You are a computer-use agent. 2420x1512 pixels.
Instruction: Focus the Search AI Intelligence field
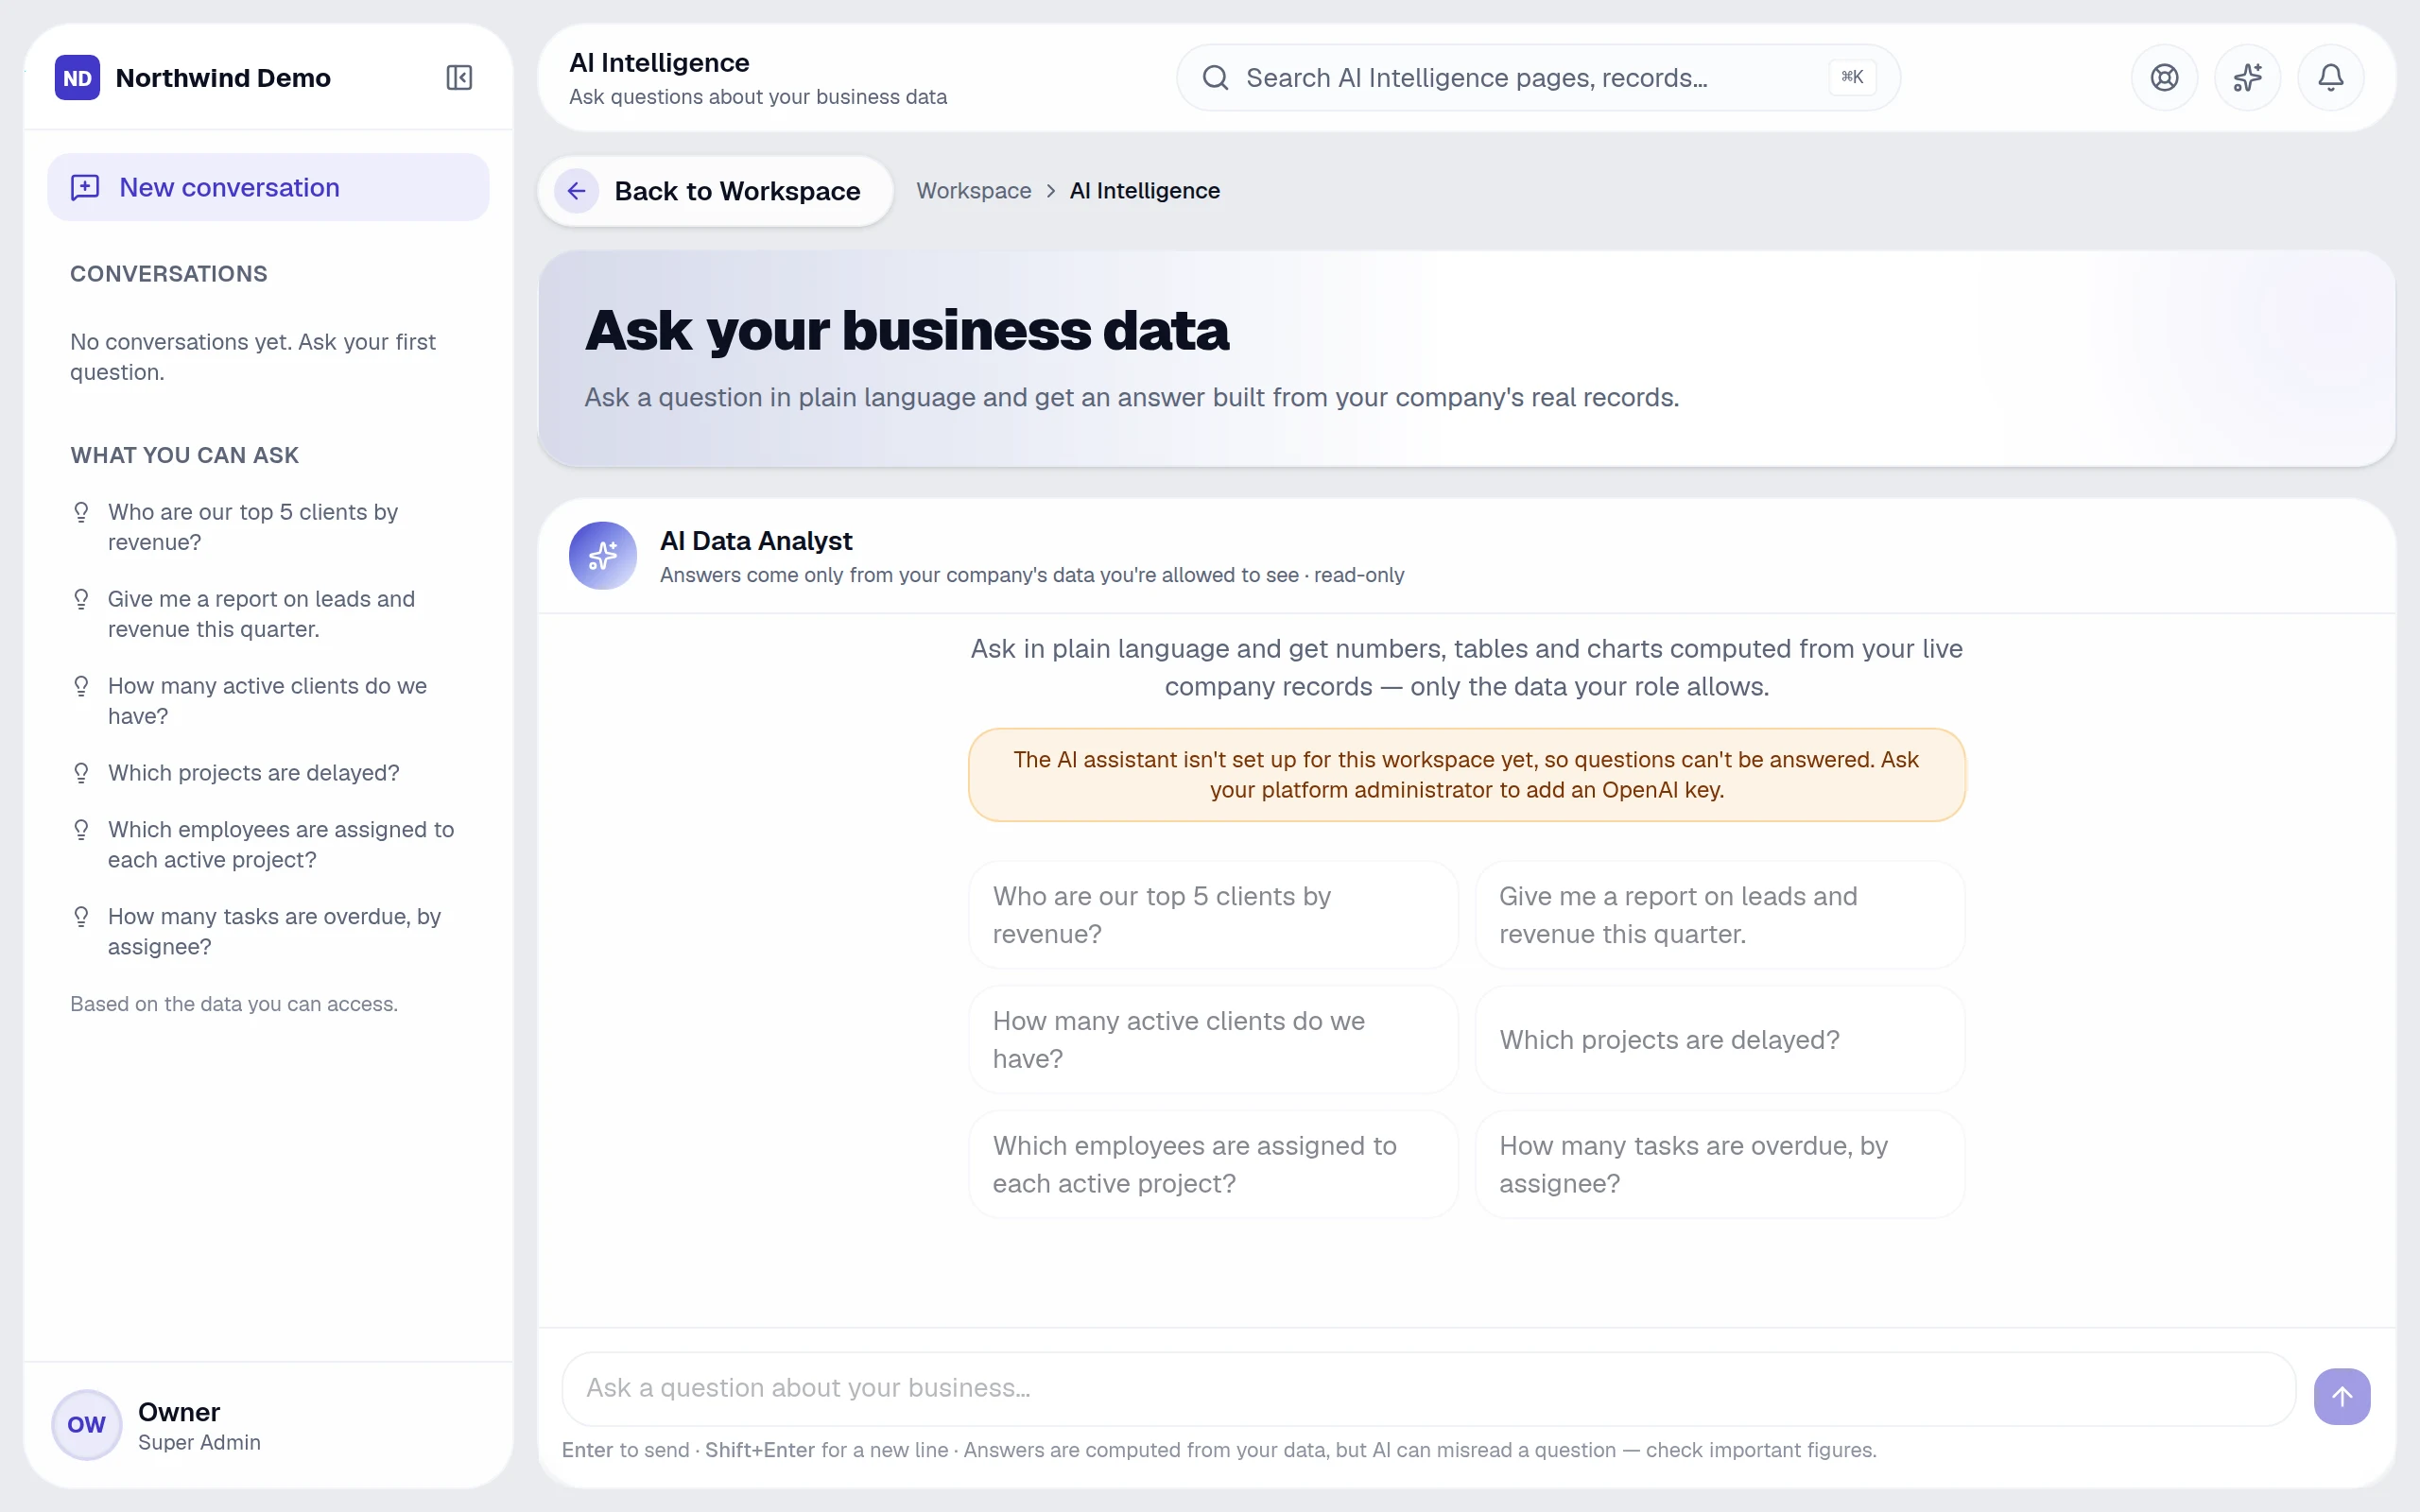1538,77
